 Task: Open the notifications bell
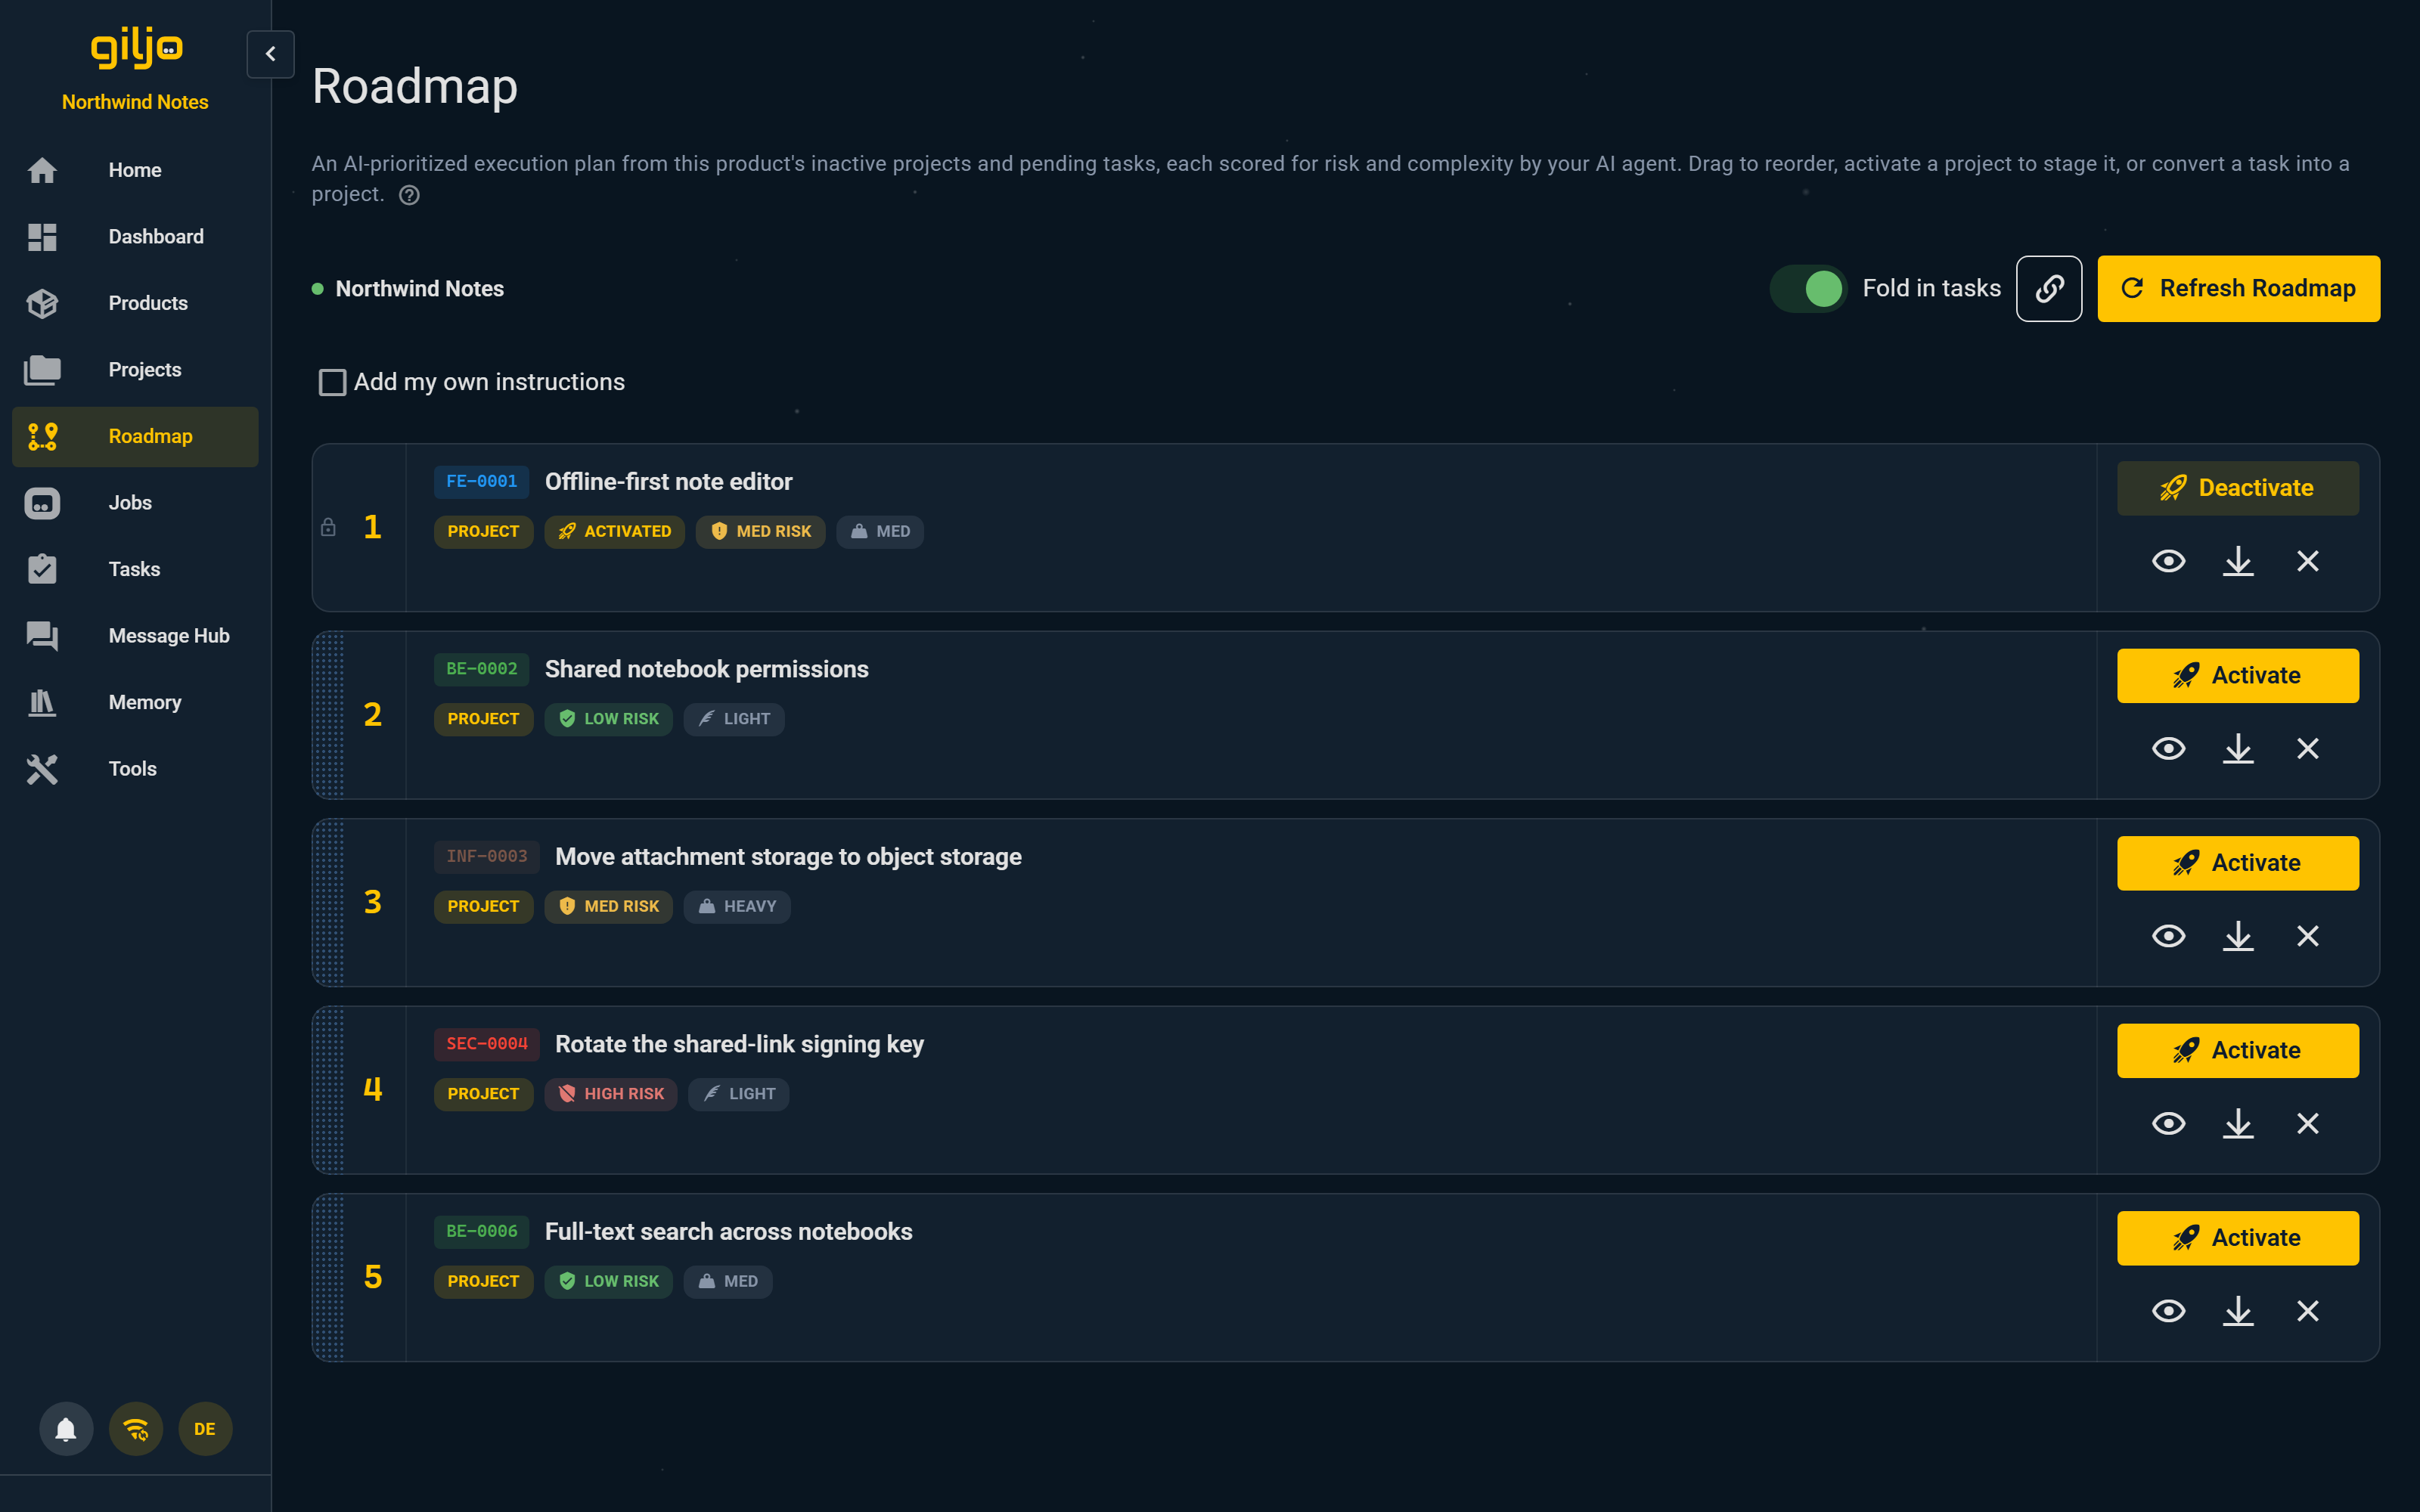(66, 1429)
